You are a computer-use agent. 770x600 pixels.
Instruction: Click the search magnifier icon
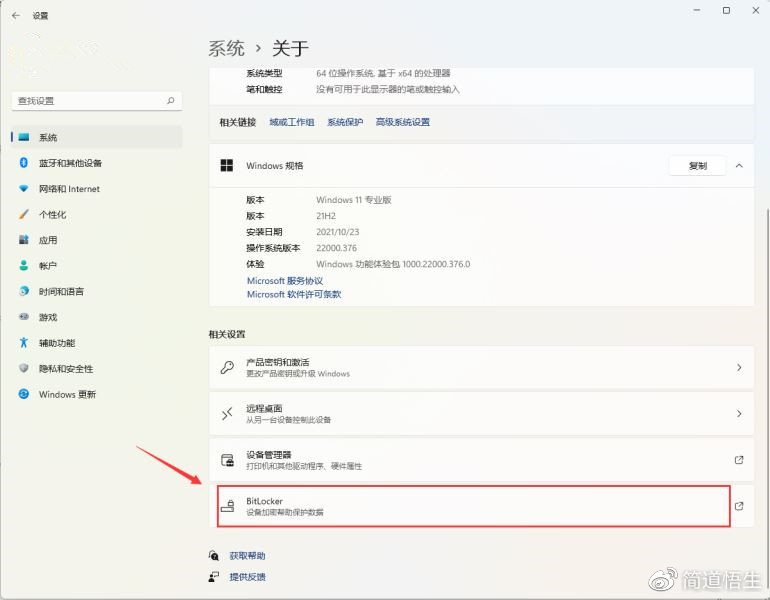pyautogui.click(x=170, y=101)
